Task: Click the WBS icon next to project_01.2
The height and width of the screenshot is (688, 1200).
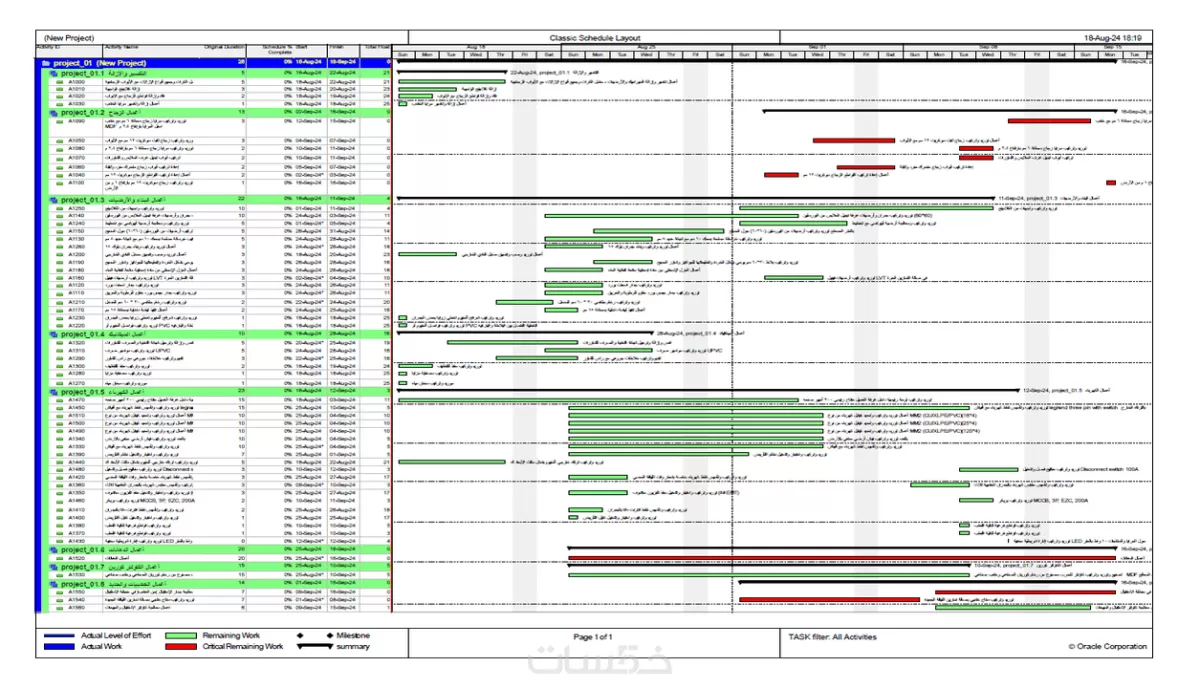Action: tap(53, 112)
